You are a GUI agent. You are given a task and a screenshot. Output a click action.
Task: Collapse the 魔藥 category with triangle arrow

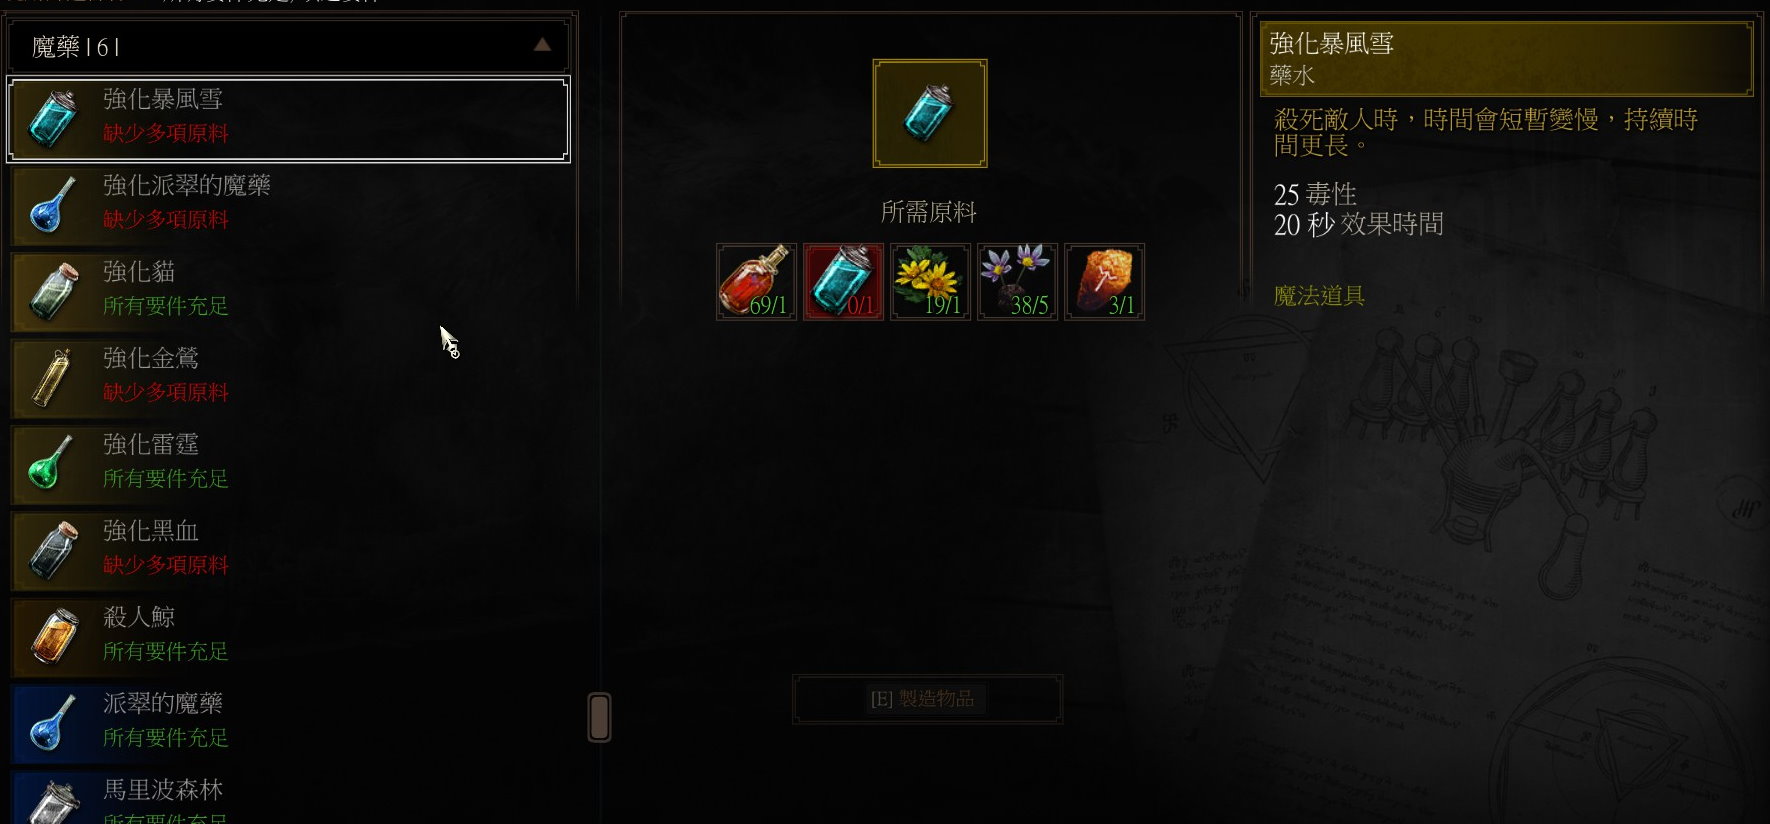click(x=542, y=45)
